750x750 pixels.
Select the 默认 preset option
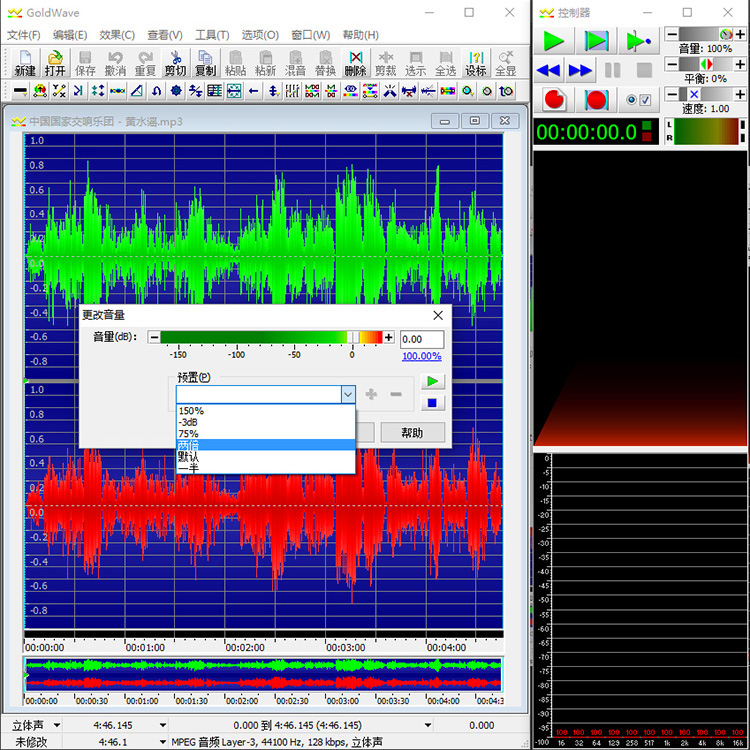tap(266, 457)
